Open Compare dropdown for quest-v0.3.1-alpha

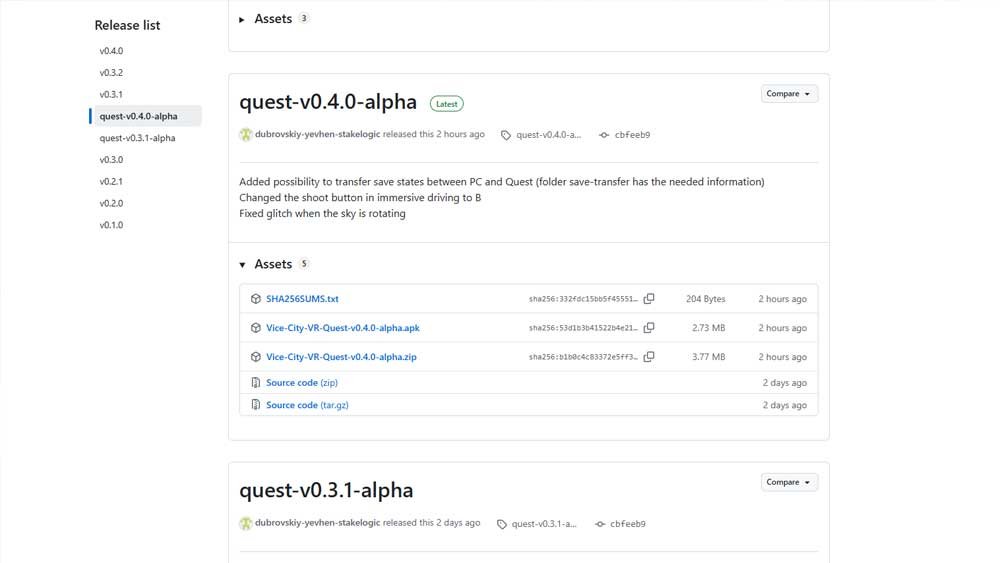[789, 482]
